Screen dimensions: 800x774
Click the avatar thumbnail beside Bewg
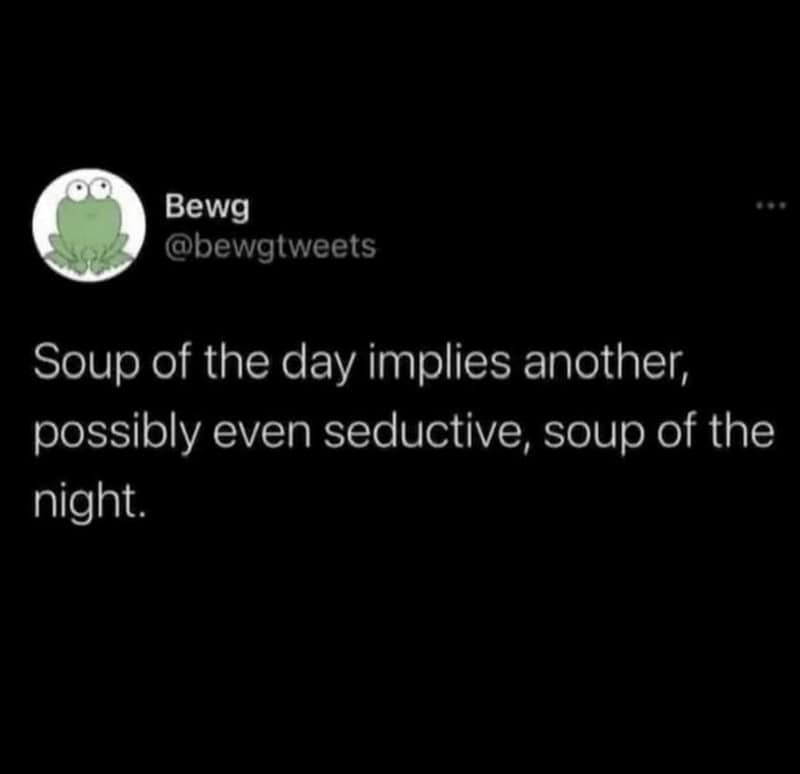click(88, 222)
